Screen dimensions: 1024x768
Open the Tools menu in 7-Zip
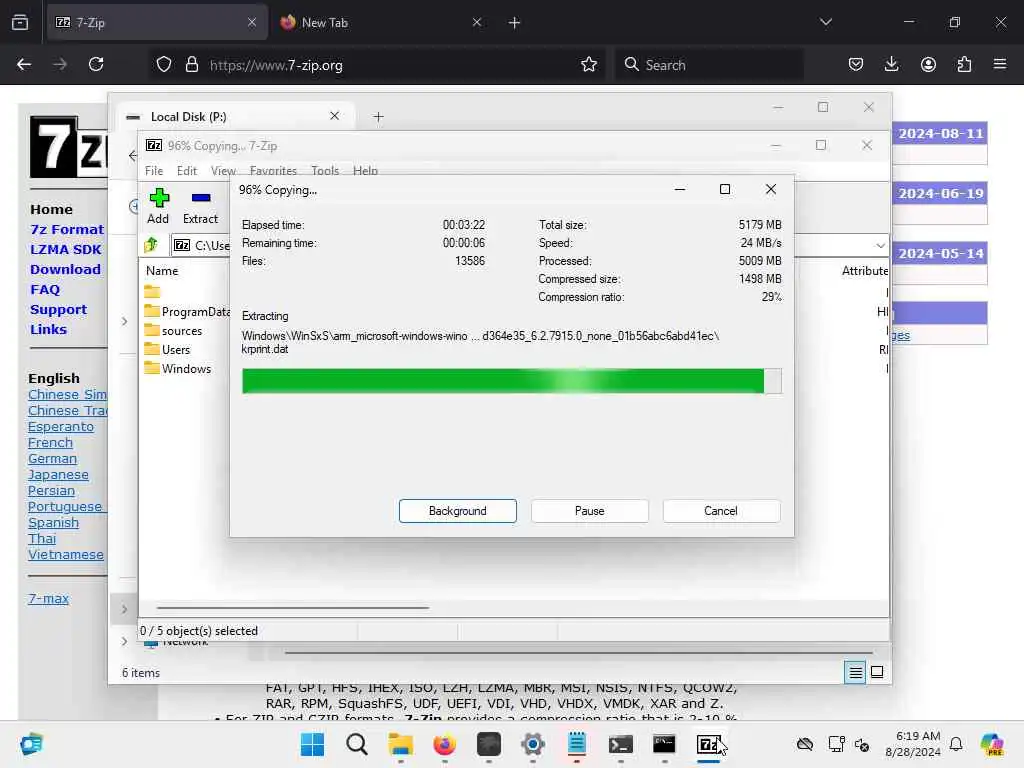coord(325,170)
